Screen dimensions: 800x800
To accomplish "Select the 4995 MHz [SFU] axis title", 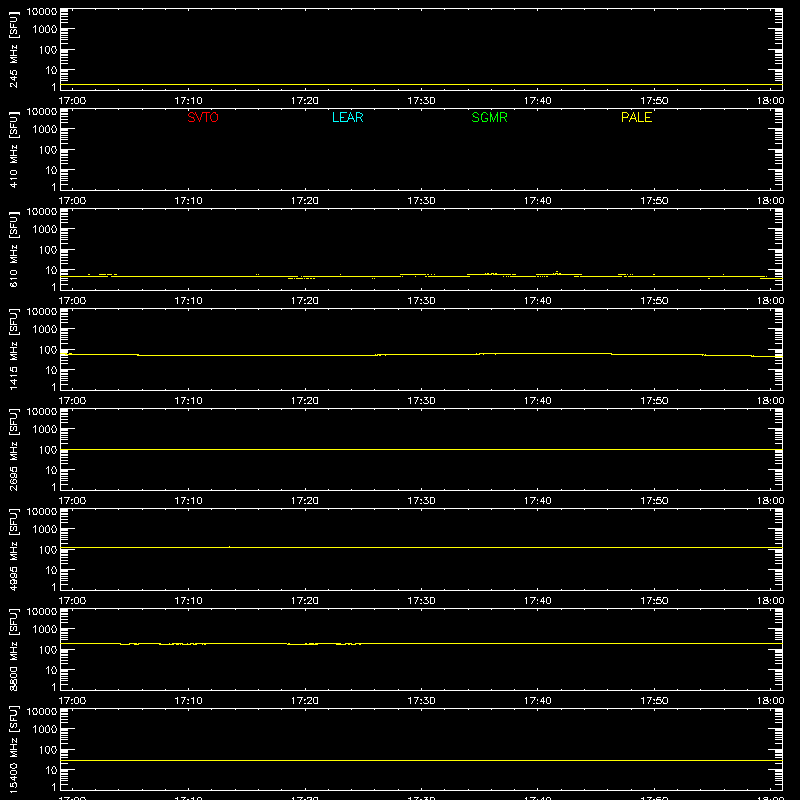I will tap(13, 549).
